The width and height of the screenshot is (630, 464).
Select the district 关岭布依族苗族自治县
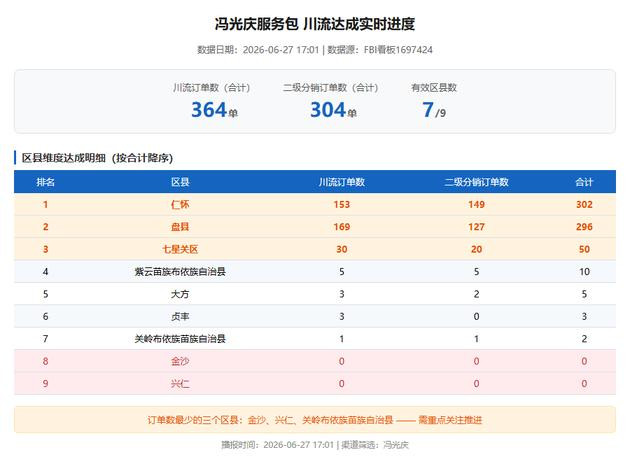pos(180,339)
